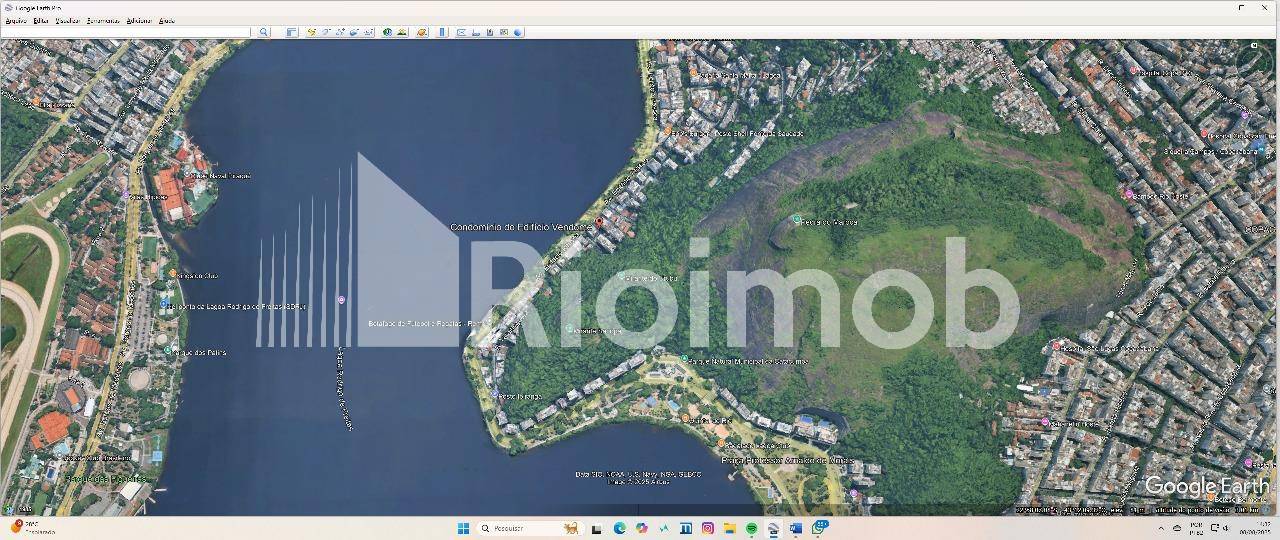Viewport: 1280px width, 540px height.
Task: Click the search magnifier button
Action: coord(264,32)
